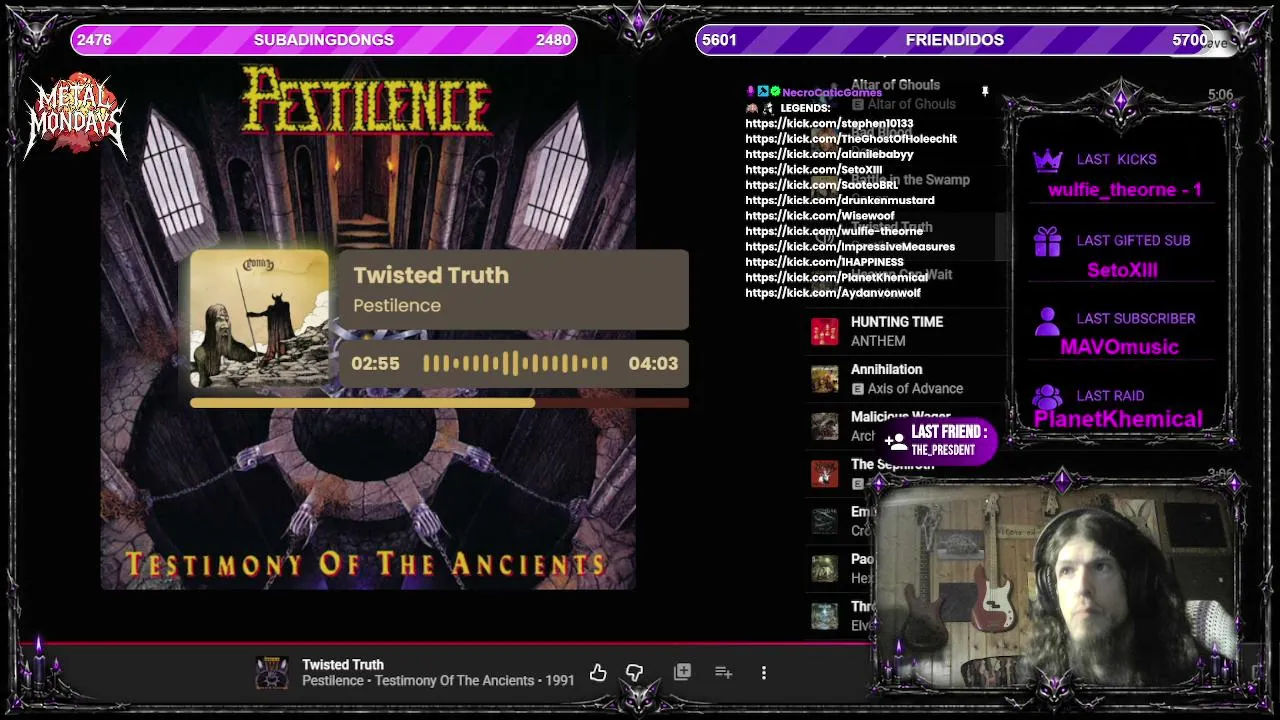
Task: Open the kick.com/Aydanvonwolf link
Action: point(833,293)
